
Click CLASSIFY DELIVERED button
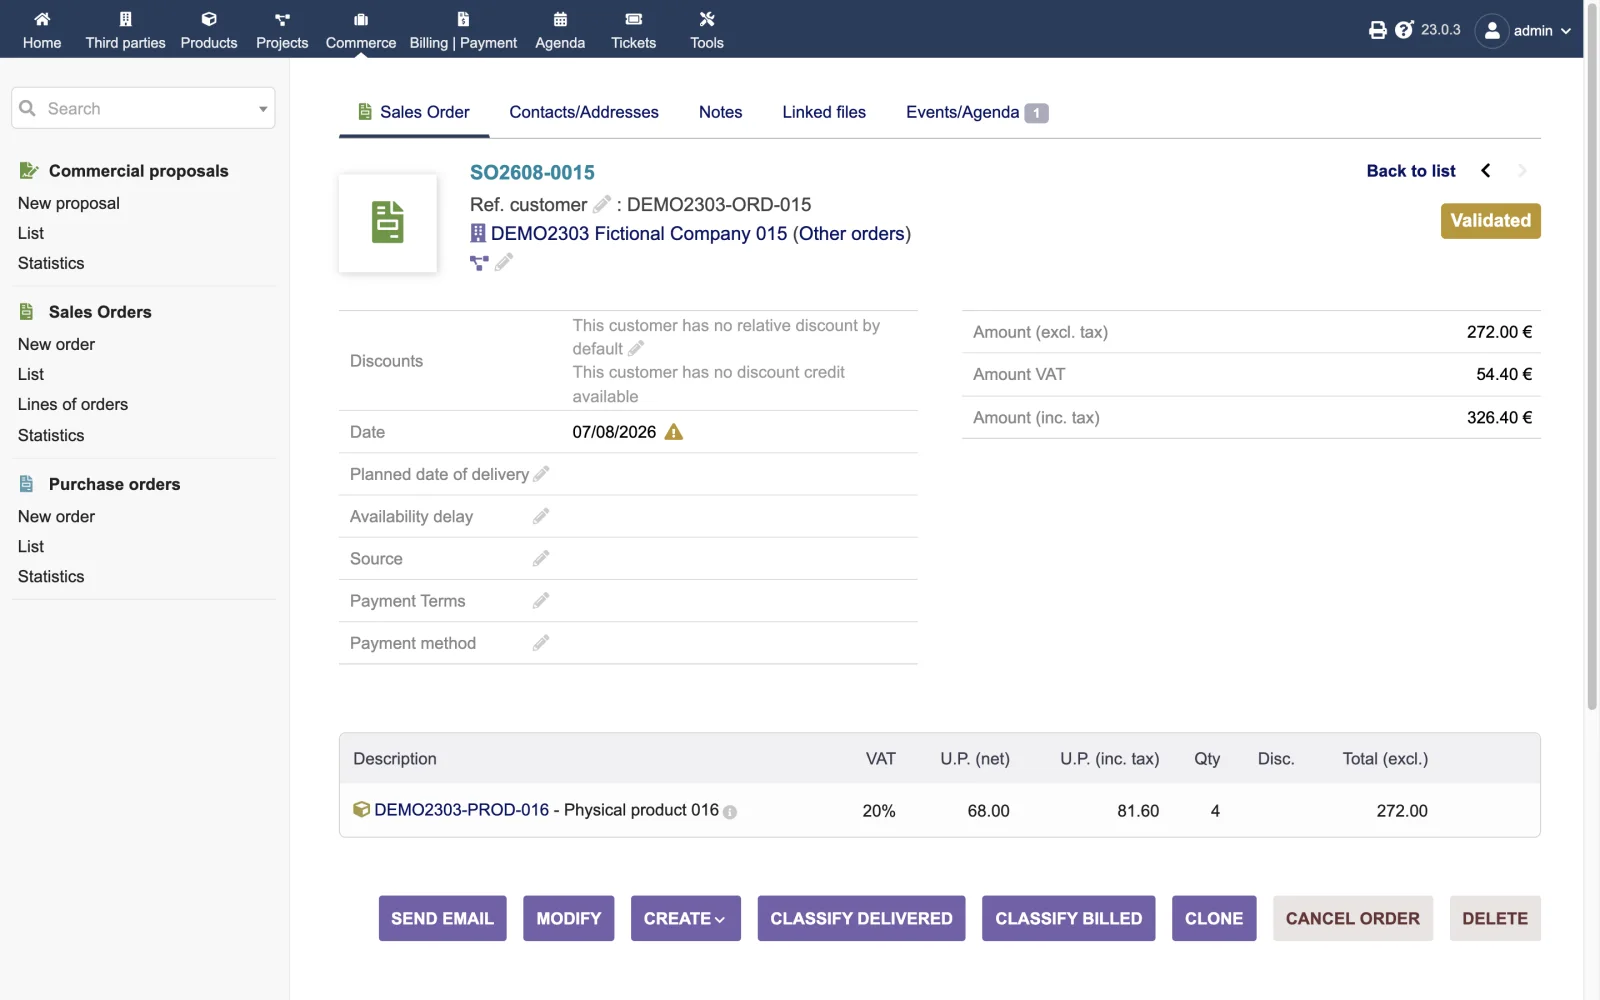coord(861,918)
